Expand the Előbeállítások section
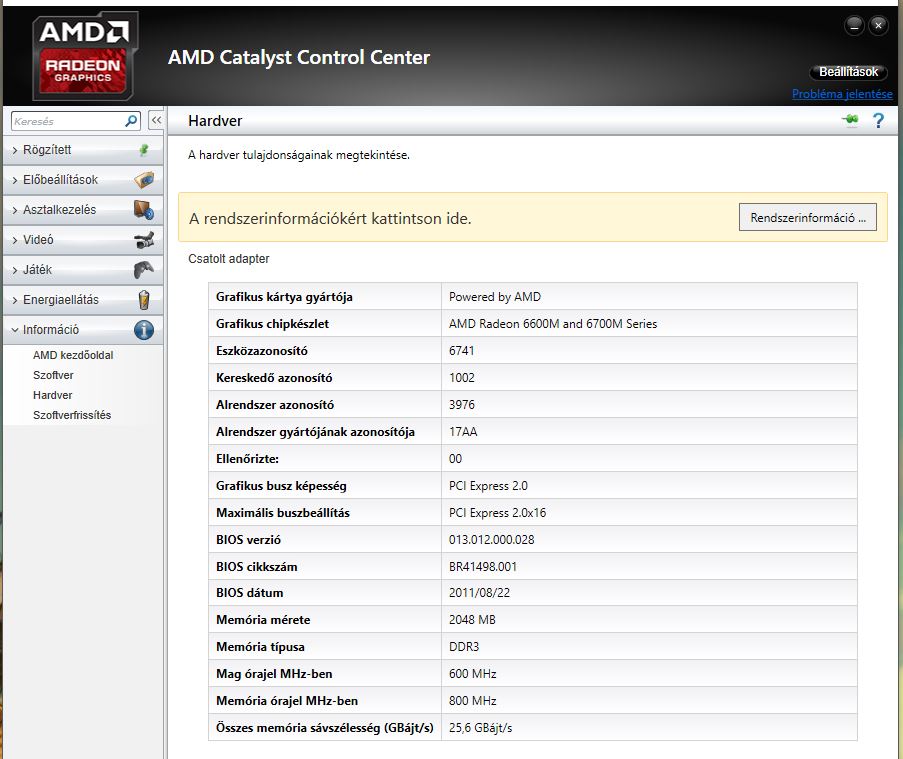 click(x=83, y=180)
